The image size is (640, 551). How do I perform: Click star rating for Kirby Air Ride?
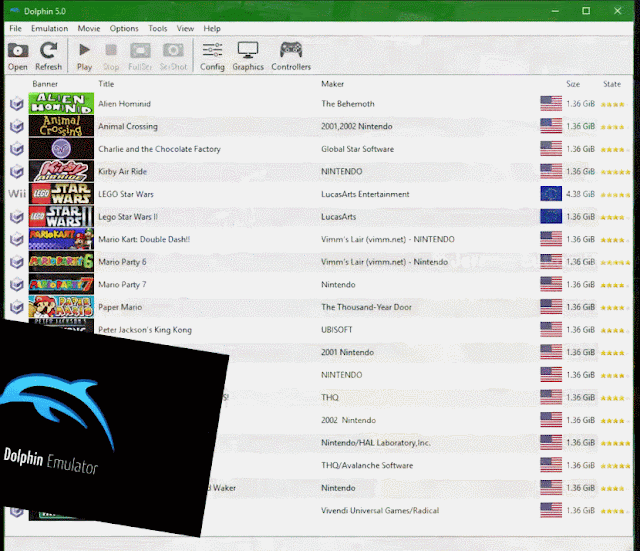pos(616,172)
